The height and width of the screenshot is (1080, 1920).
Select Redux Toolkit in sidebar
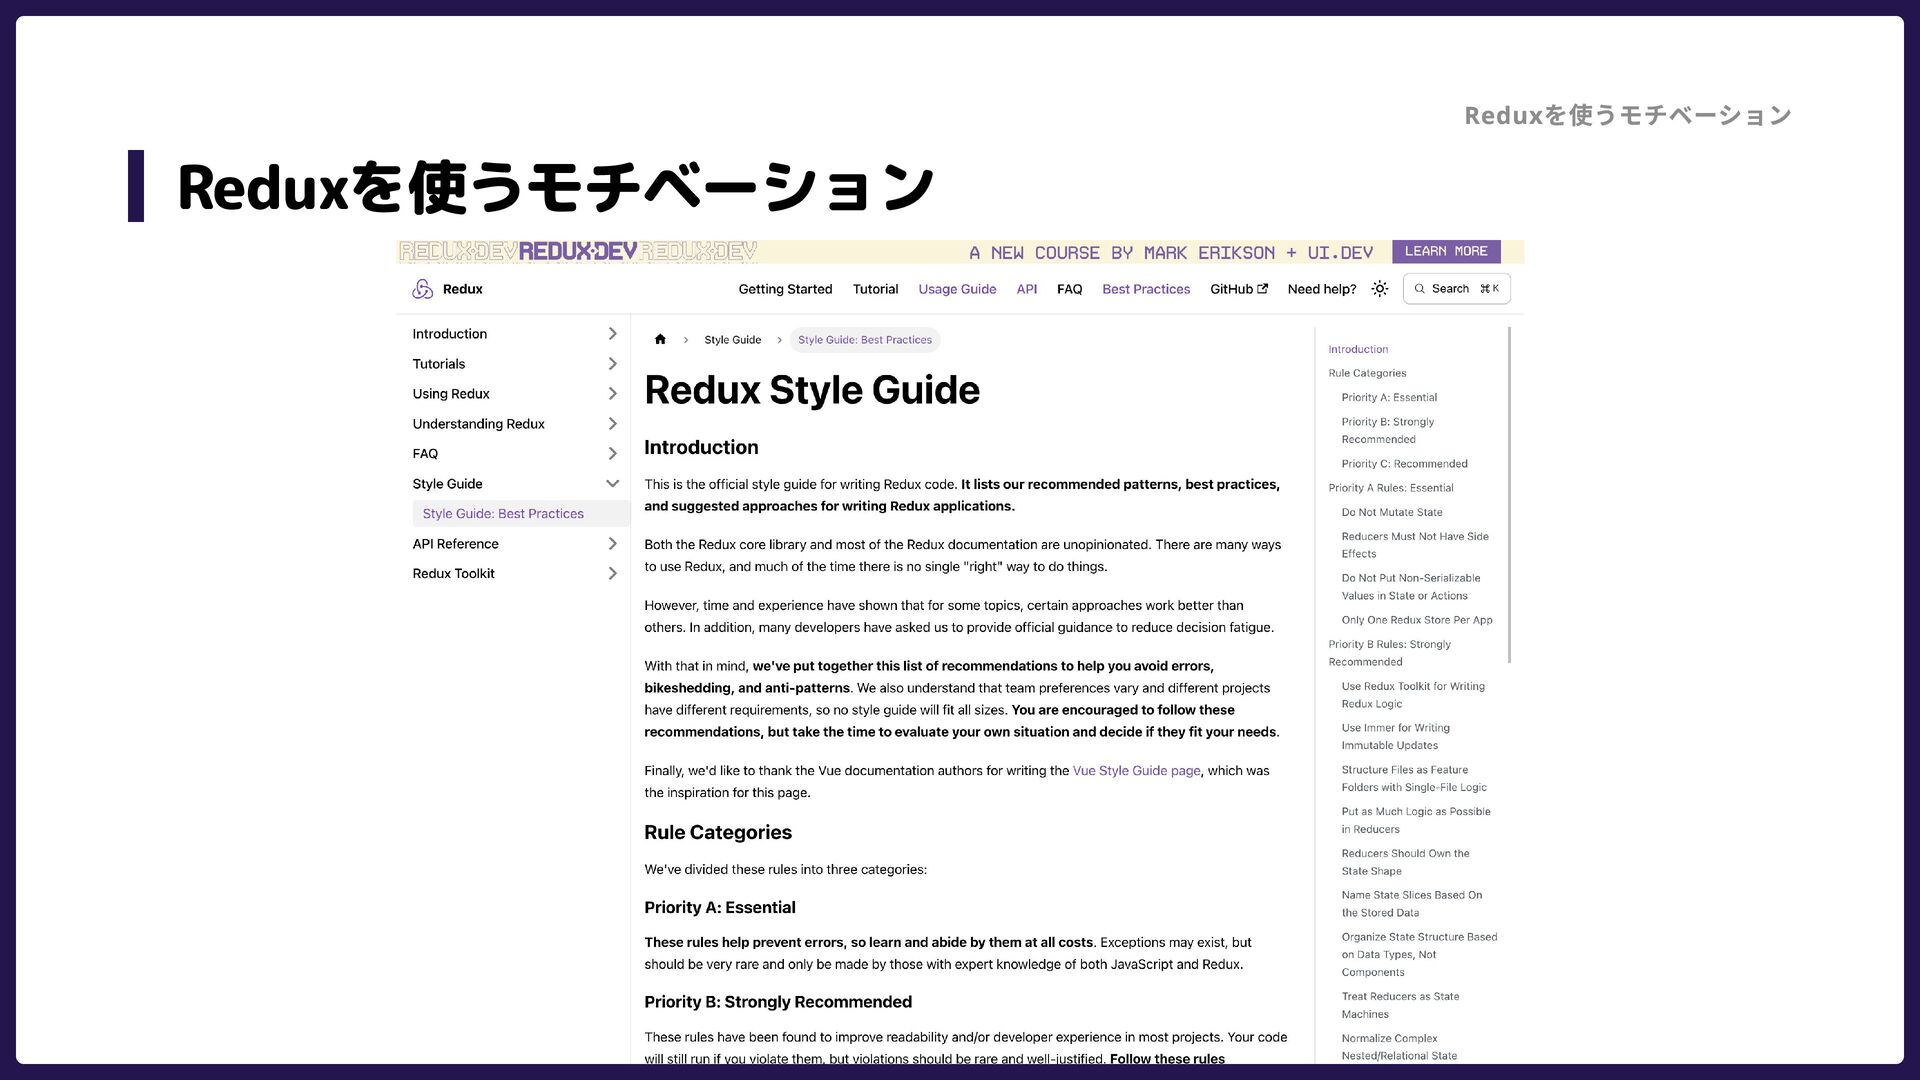pyautogui.click(x=453, y=574)
